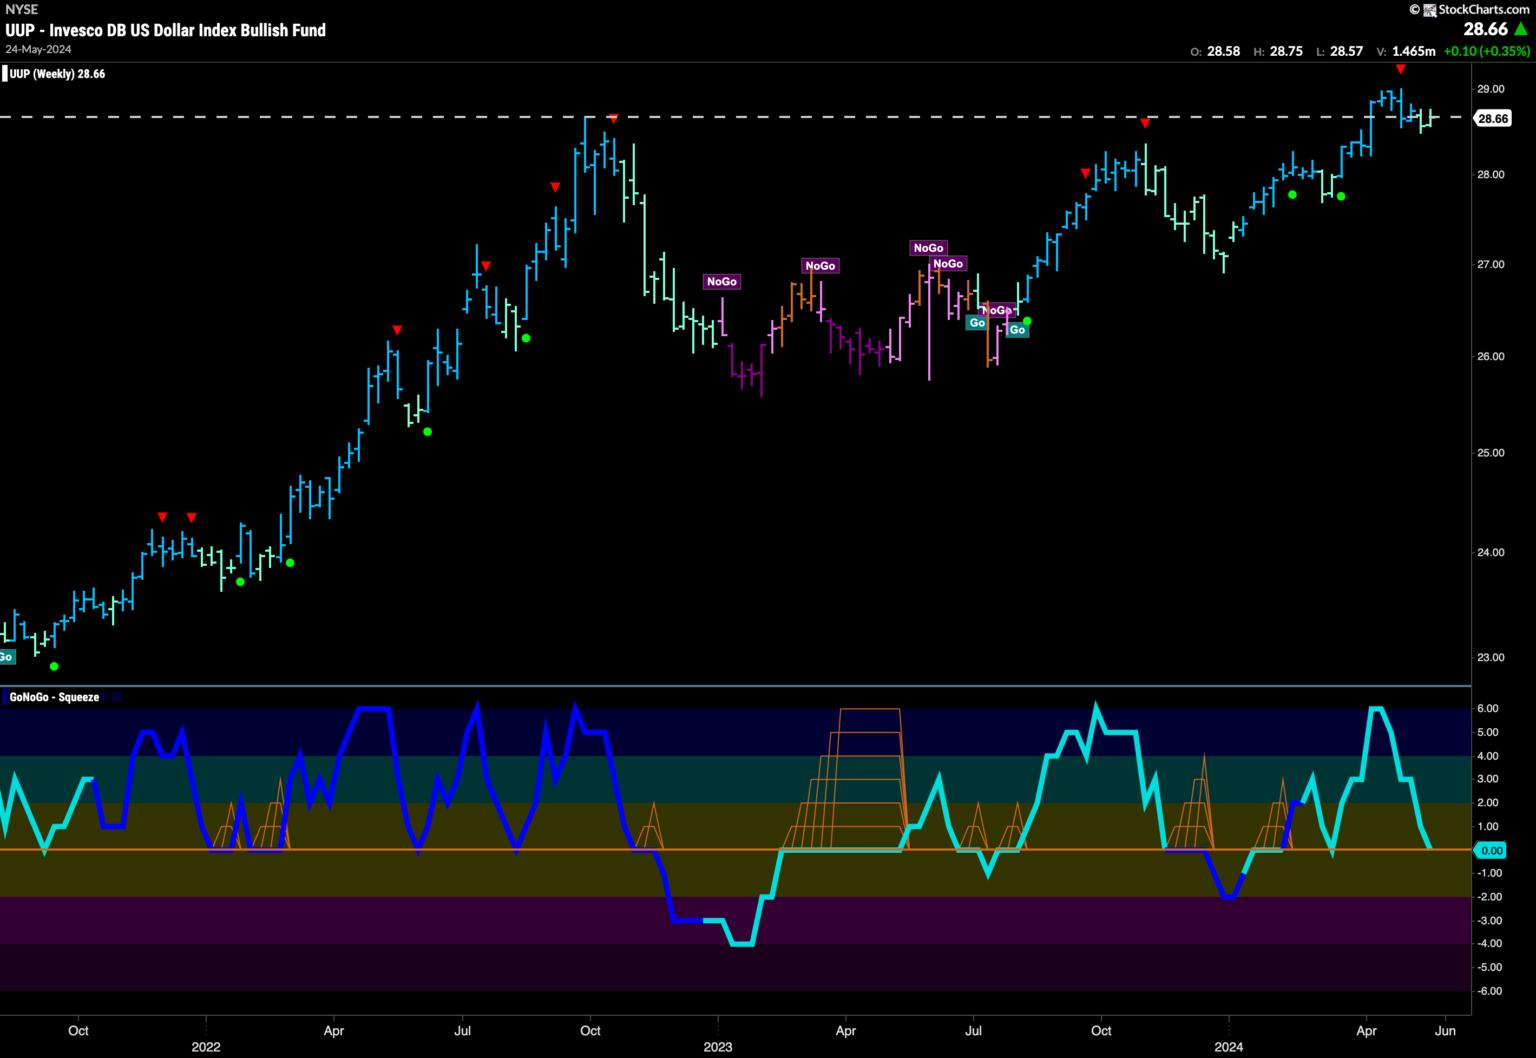Click the 0.00 oscillator value tag
Image resolution: width=1536 pixels, height=1058 pixels.
click(x=1490, y=850)
